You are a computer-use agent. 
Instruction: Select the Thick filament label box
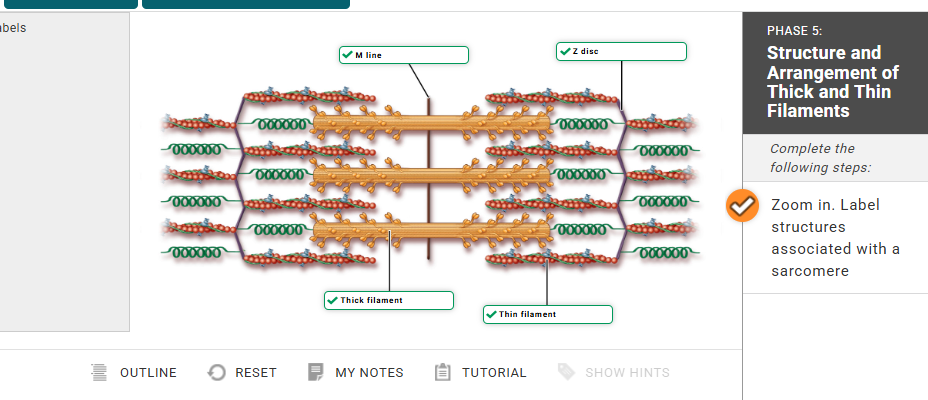pos(389,300)
